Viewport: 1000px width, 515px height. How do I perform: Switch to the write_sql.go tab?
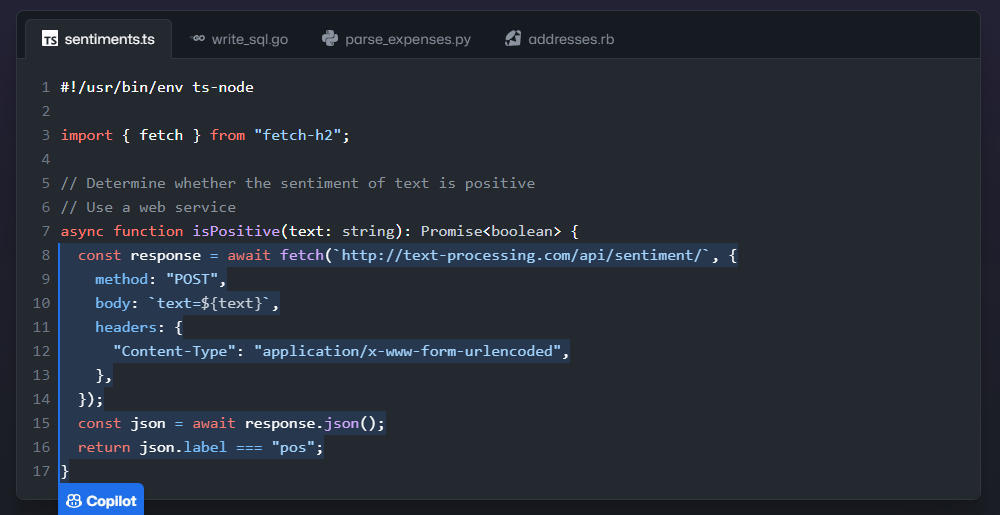249,40
